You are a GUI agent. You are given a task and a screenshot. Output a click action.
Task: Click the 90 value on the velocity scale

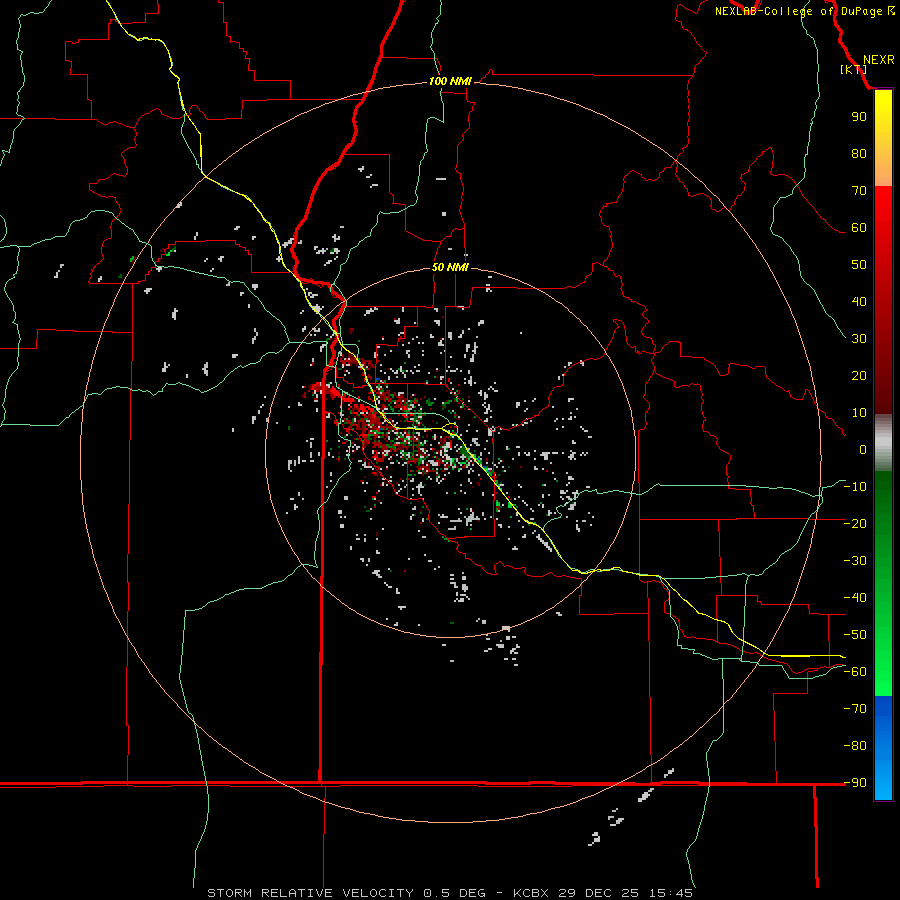859,117
